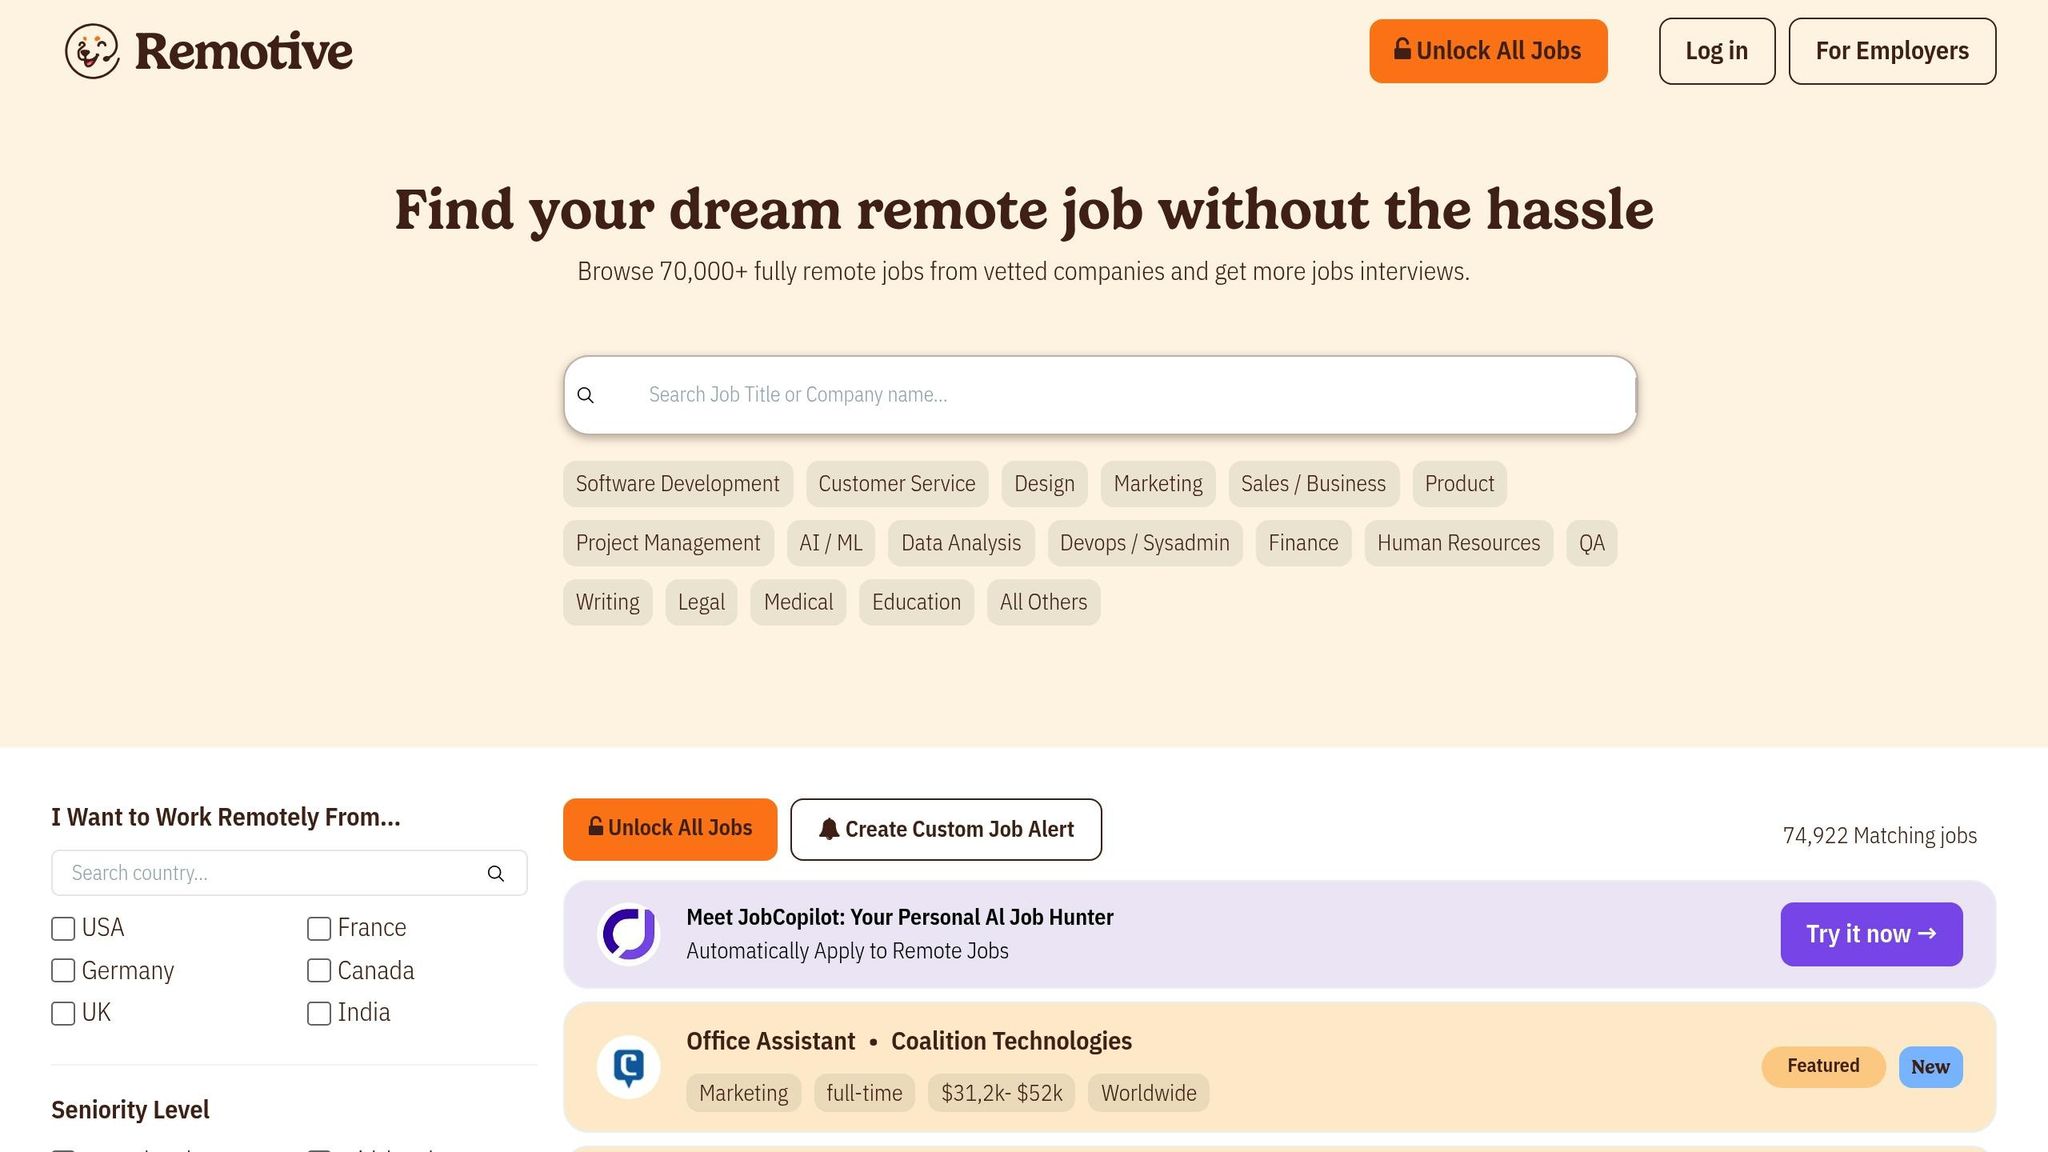The width and height of the screenshot is (2048, 1152).
Task: Open the Log in page
Action: point(1716,50)
